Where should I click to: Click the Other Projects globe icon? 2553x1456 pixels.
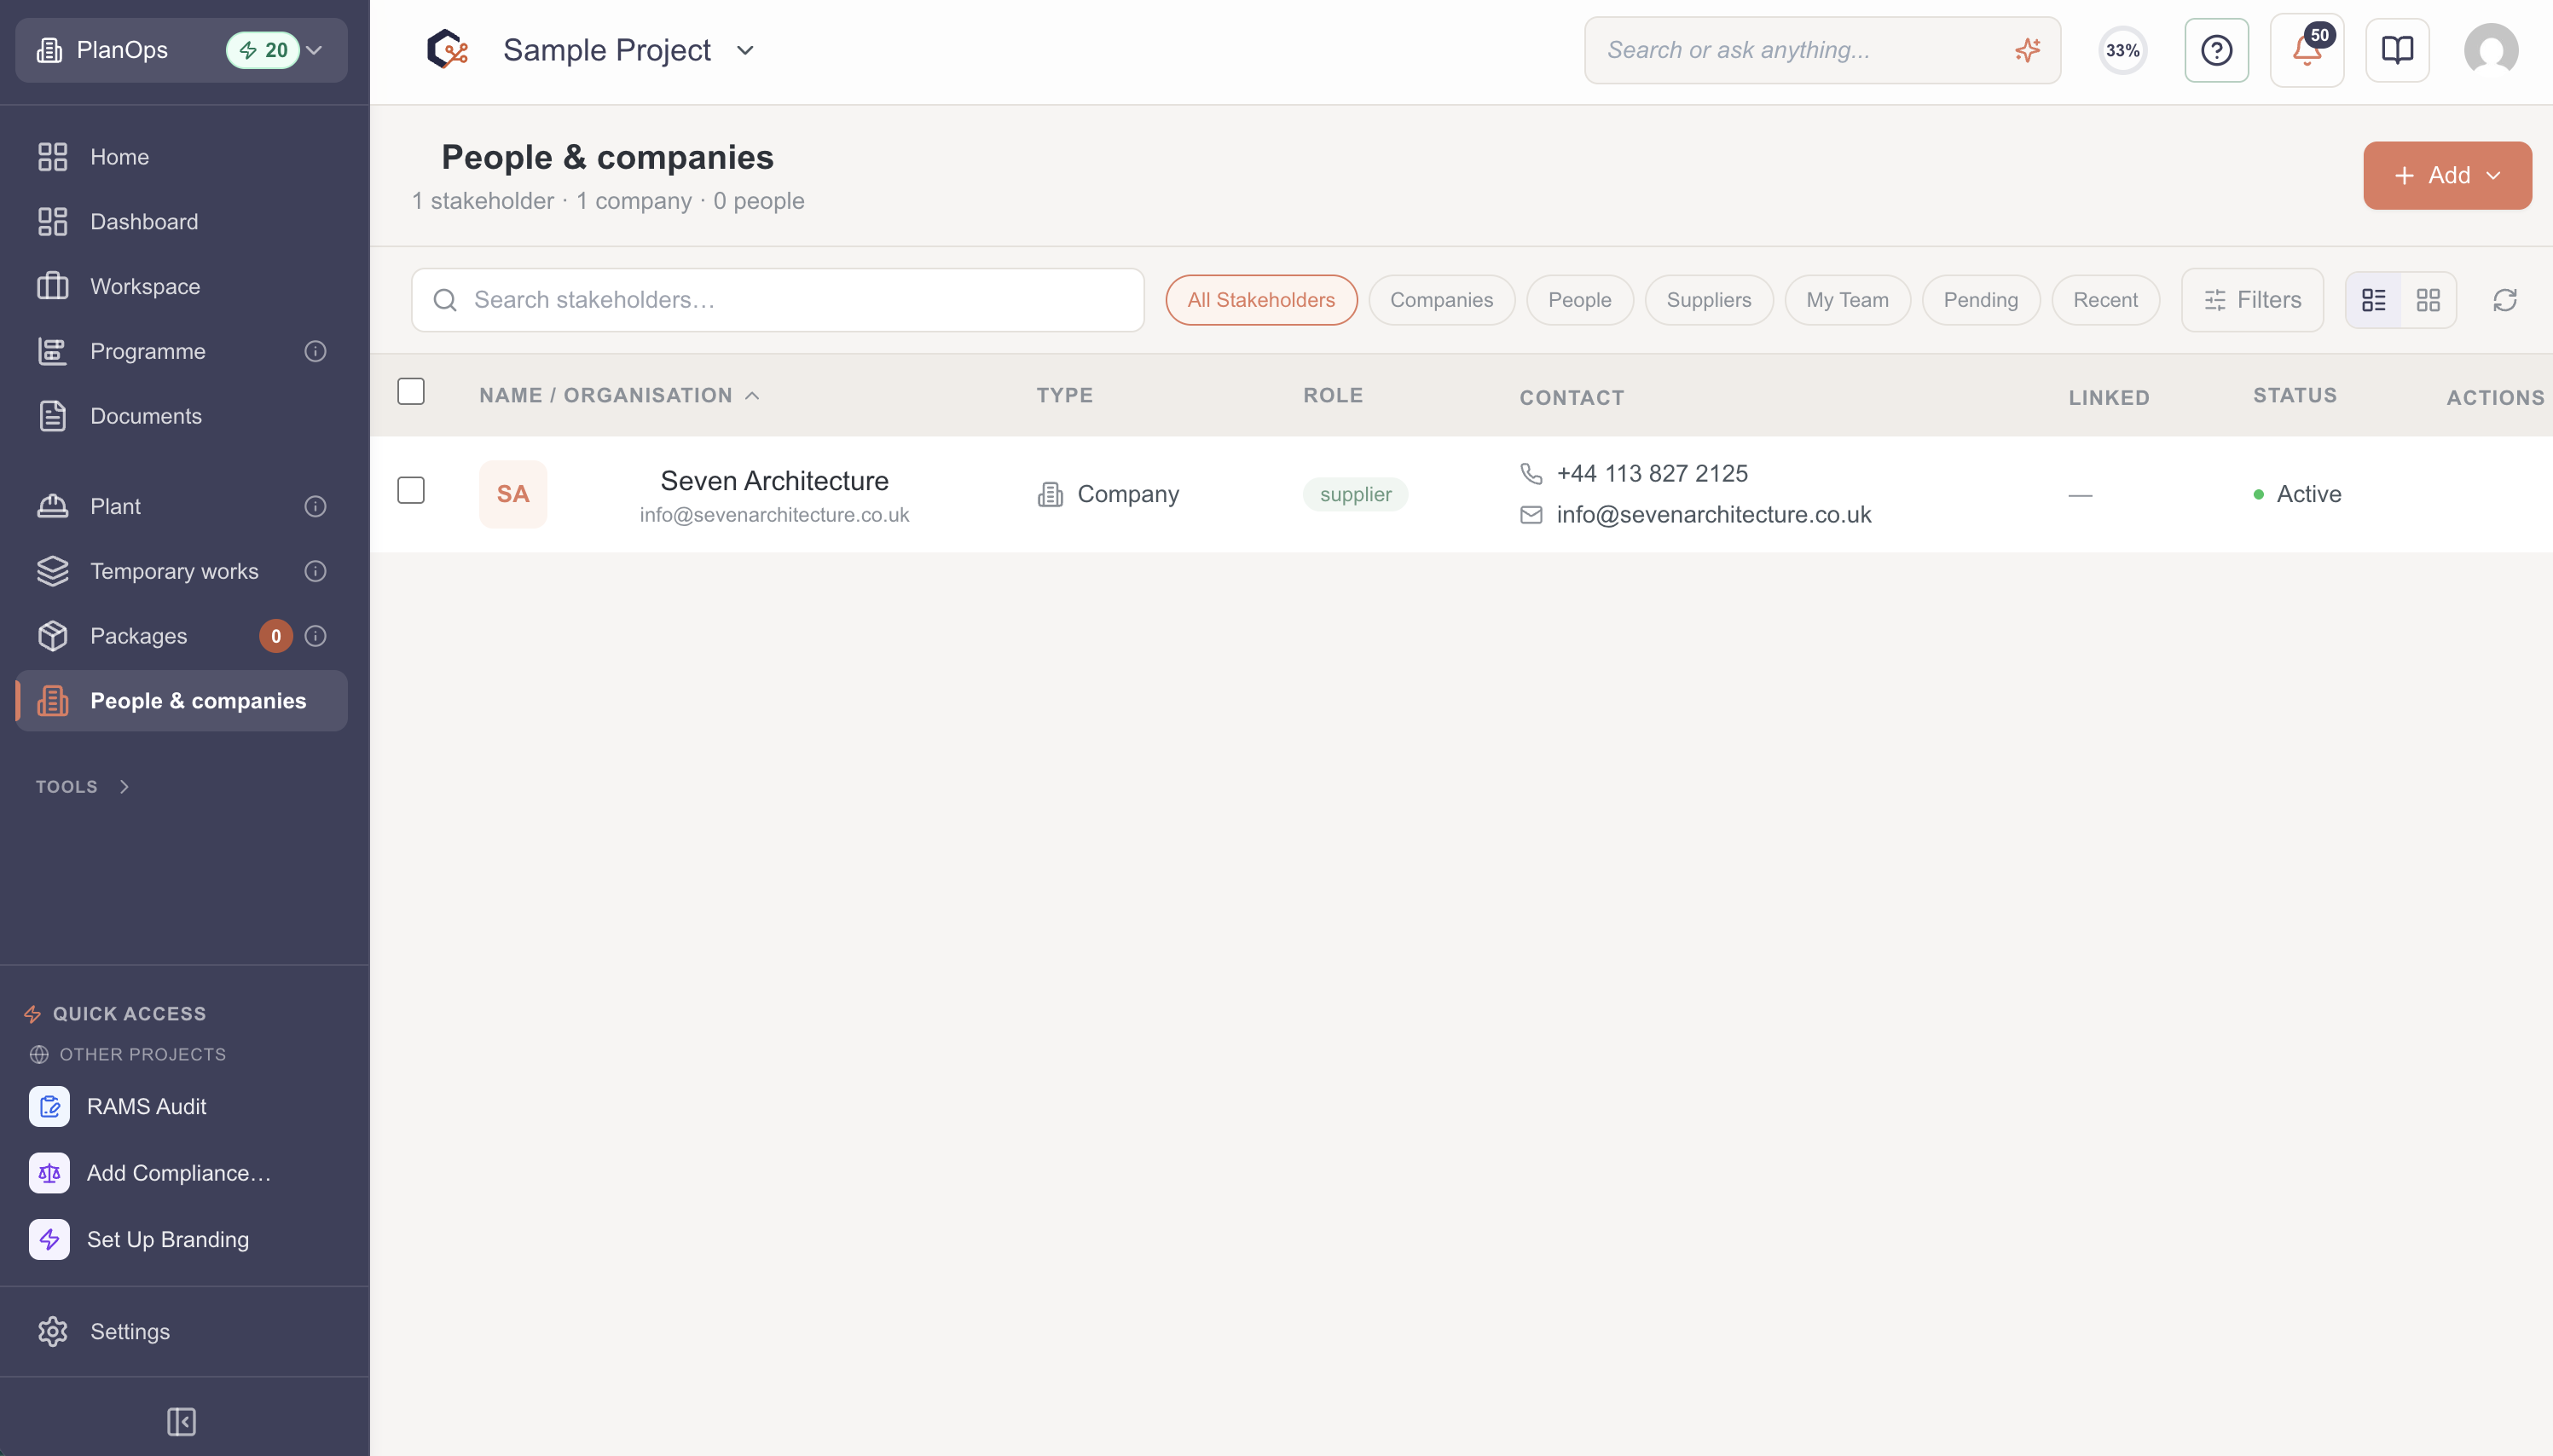point(39,1054)
